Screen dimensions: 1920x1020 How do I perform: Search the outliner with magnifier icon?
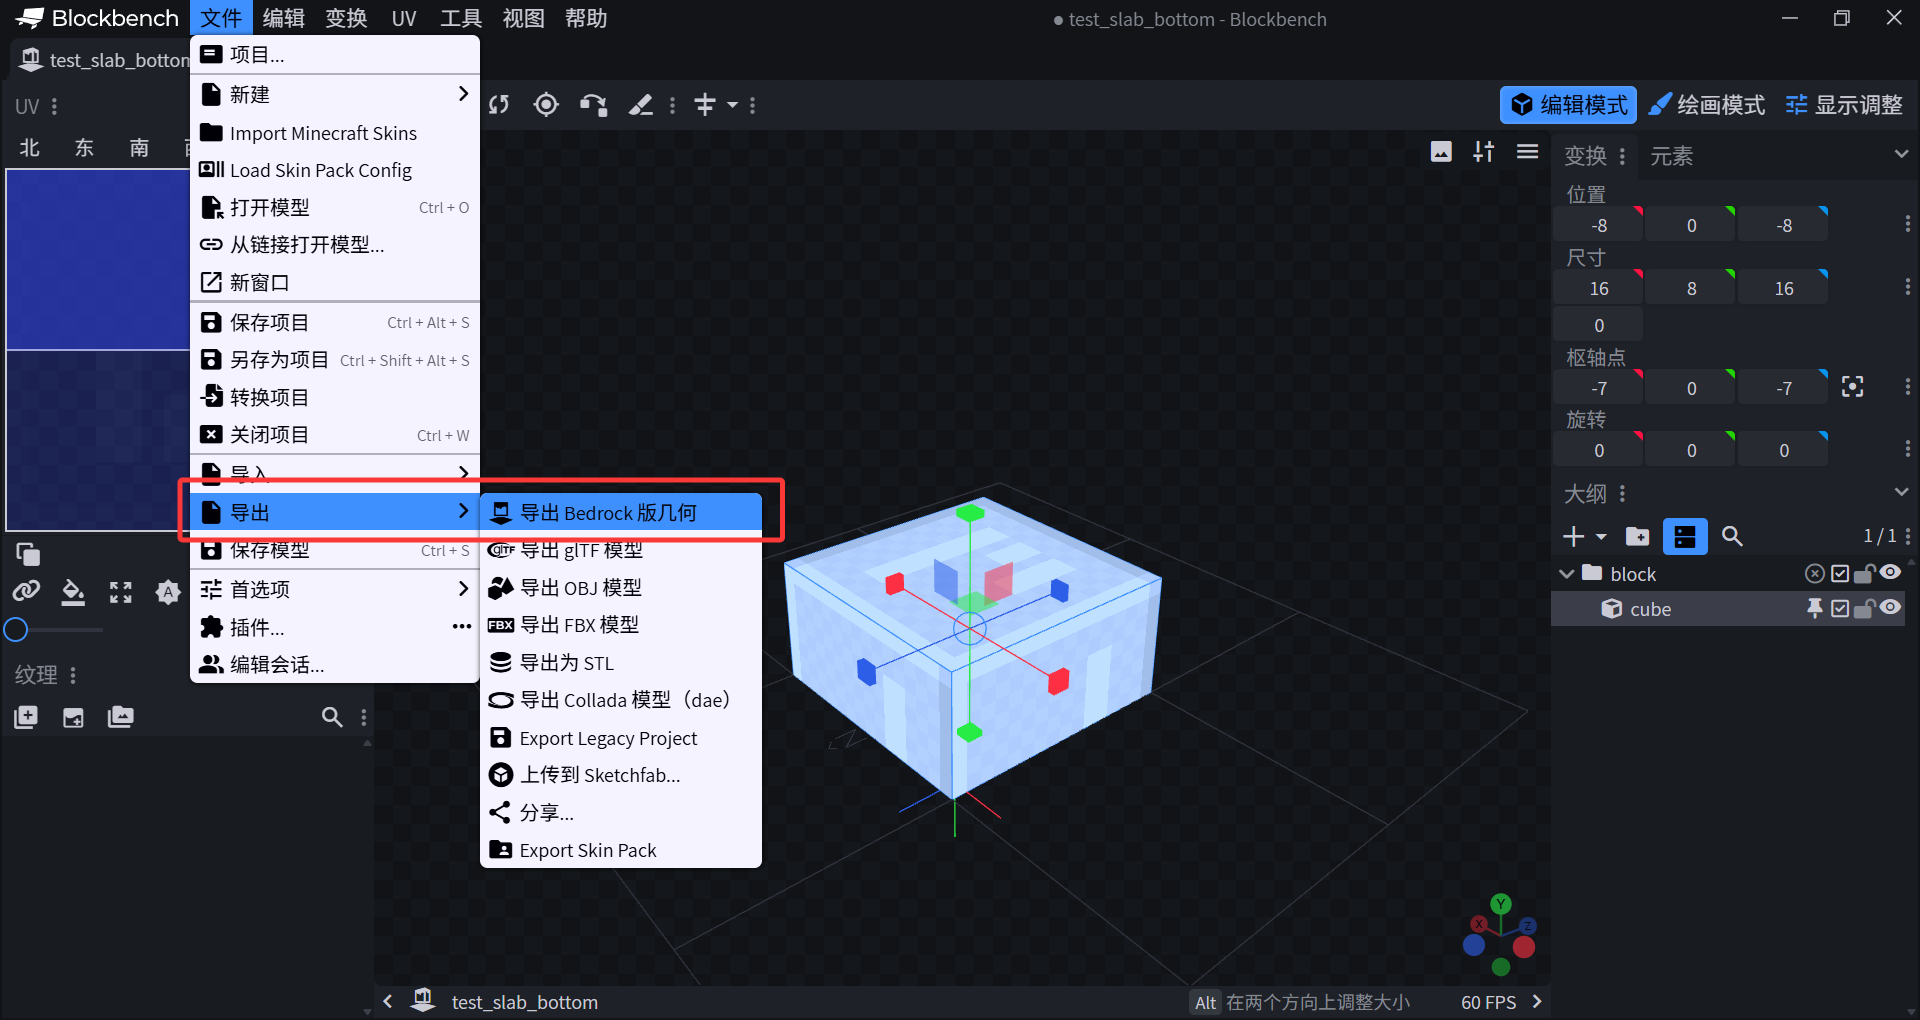pos(1732,537)
